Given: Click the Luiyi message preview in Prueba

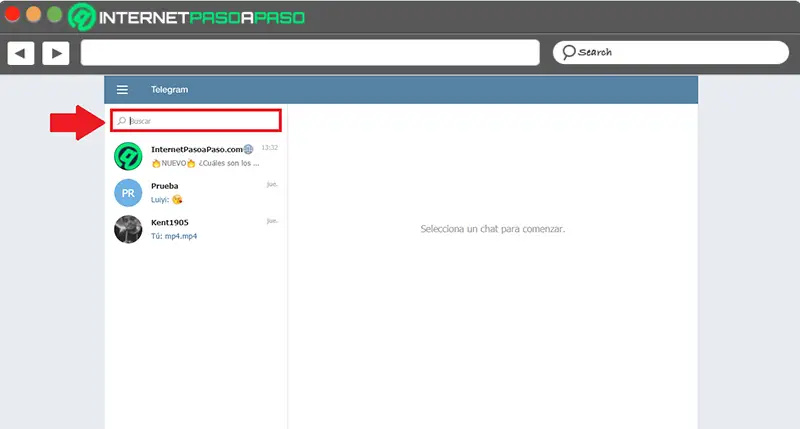Looking at the screenshot, I should 167,199.
